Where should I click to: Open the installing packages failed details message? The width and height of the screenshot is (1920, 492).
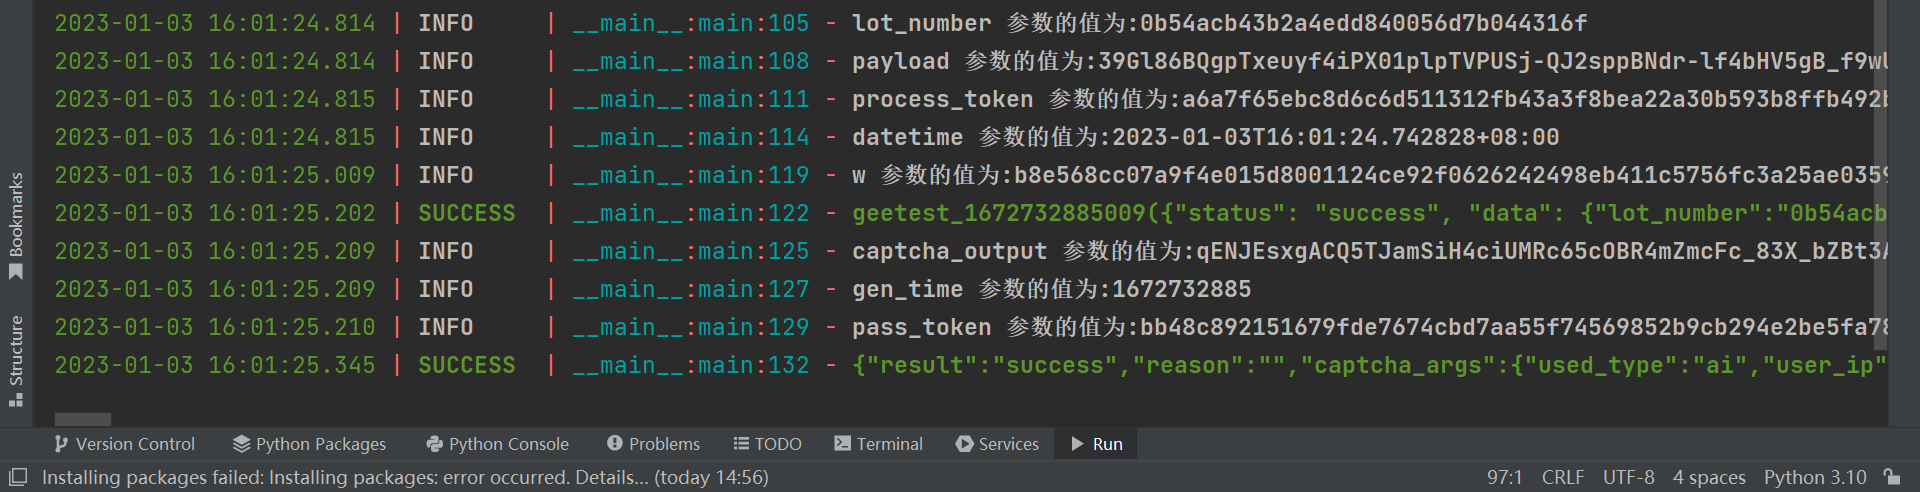click(x=405, y=477)
